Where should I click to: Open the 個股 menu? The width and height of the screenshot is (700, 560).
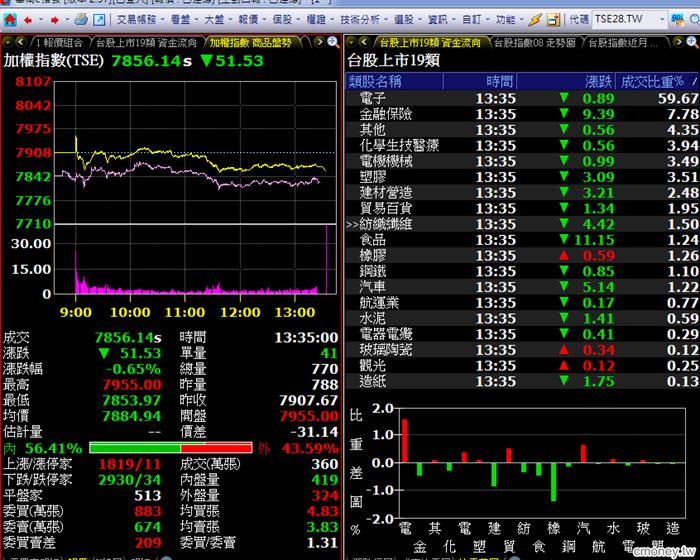tap(286, 20)
